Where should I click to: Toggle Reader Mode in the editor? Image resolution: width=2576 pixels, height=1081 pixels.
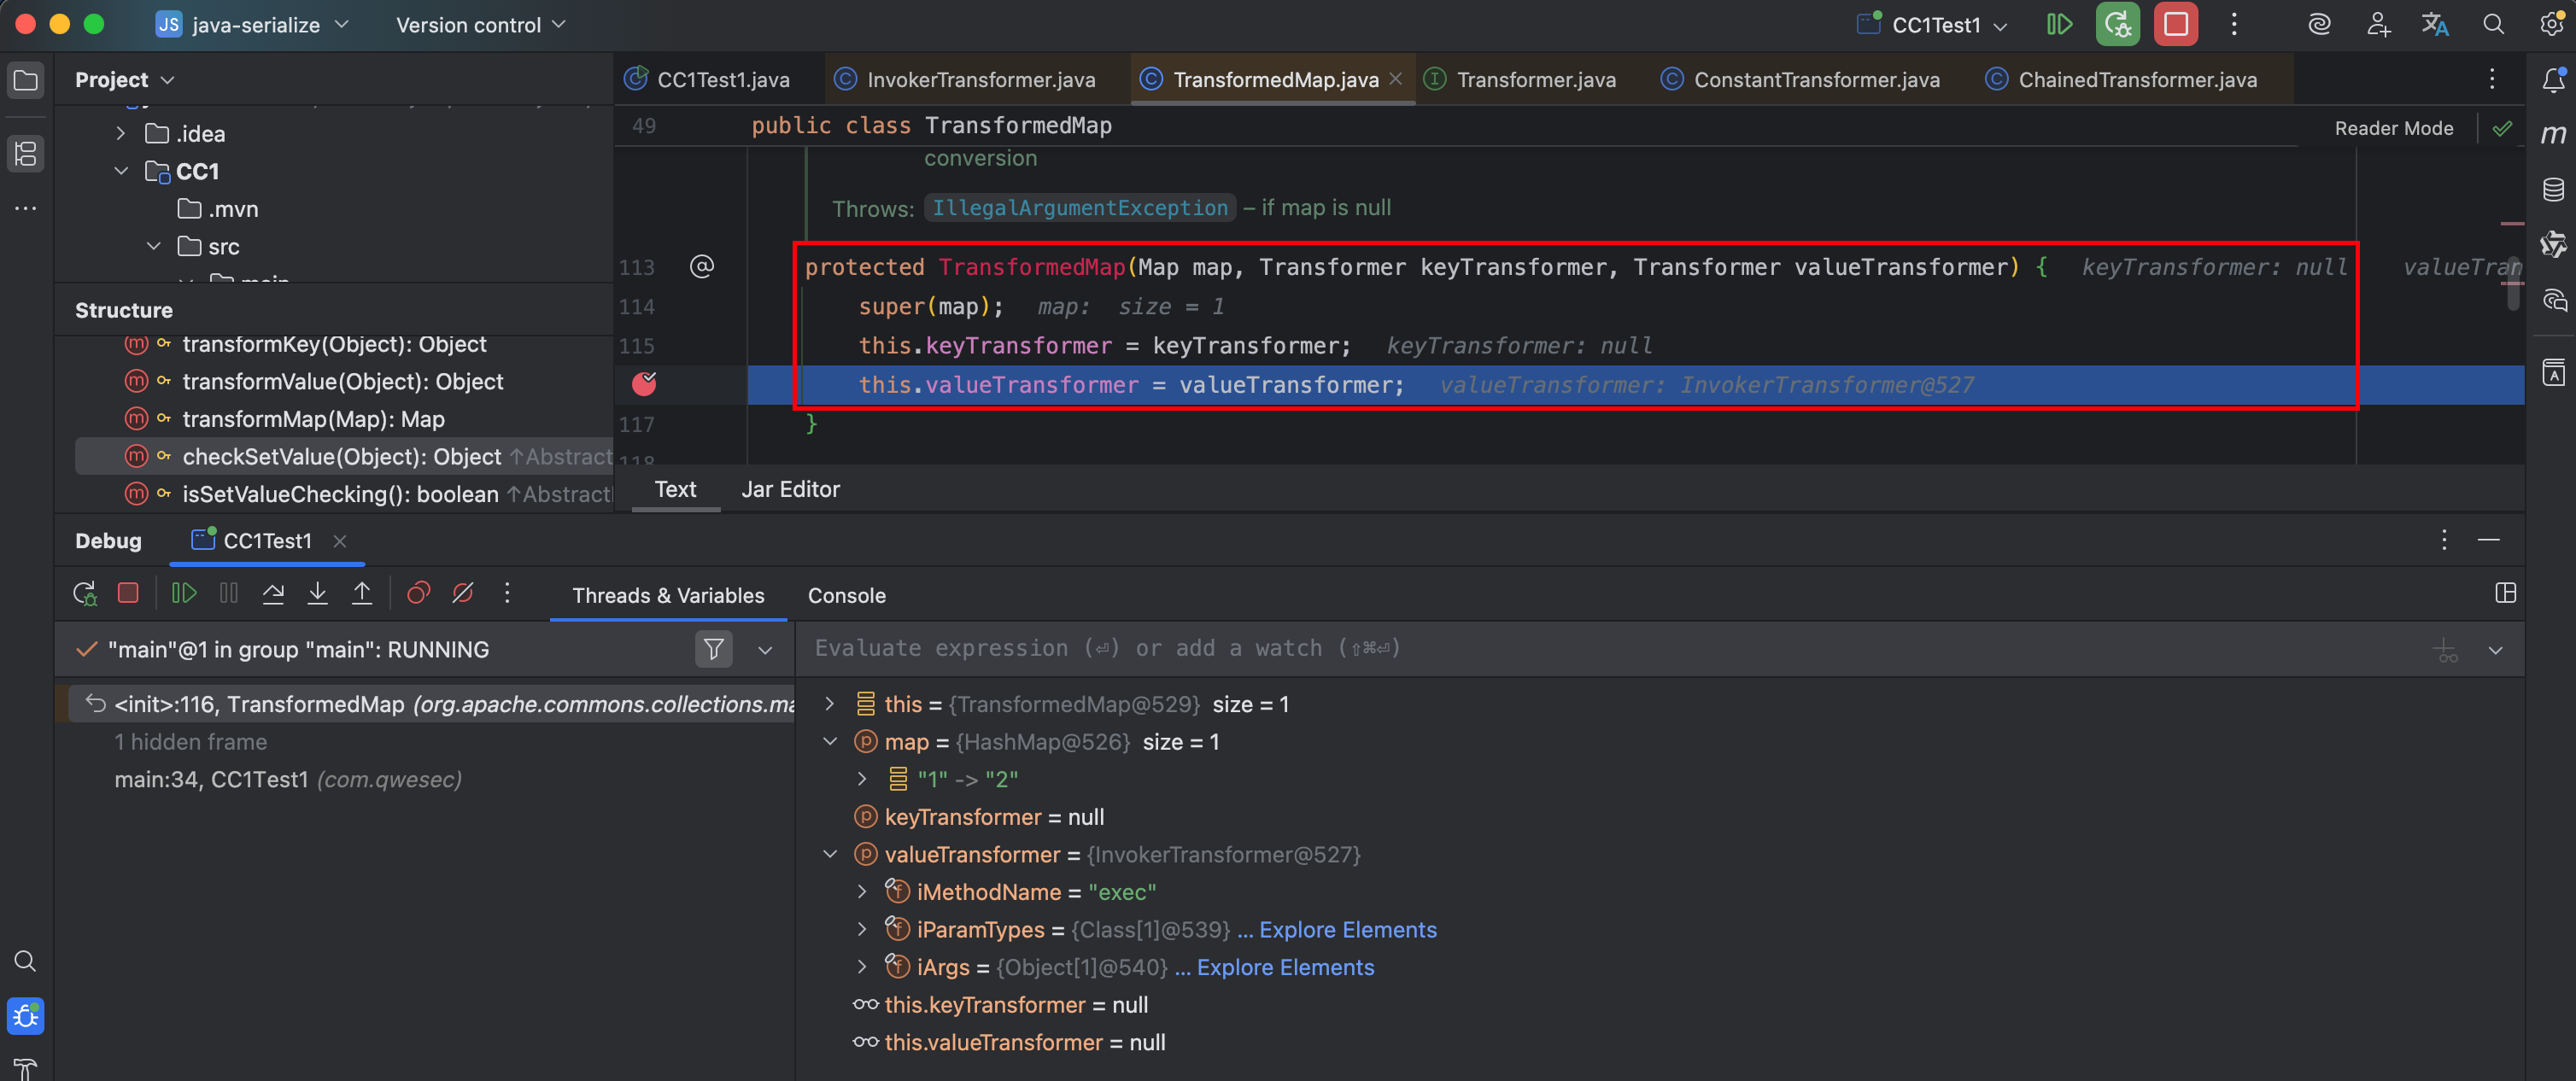2393,128
